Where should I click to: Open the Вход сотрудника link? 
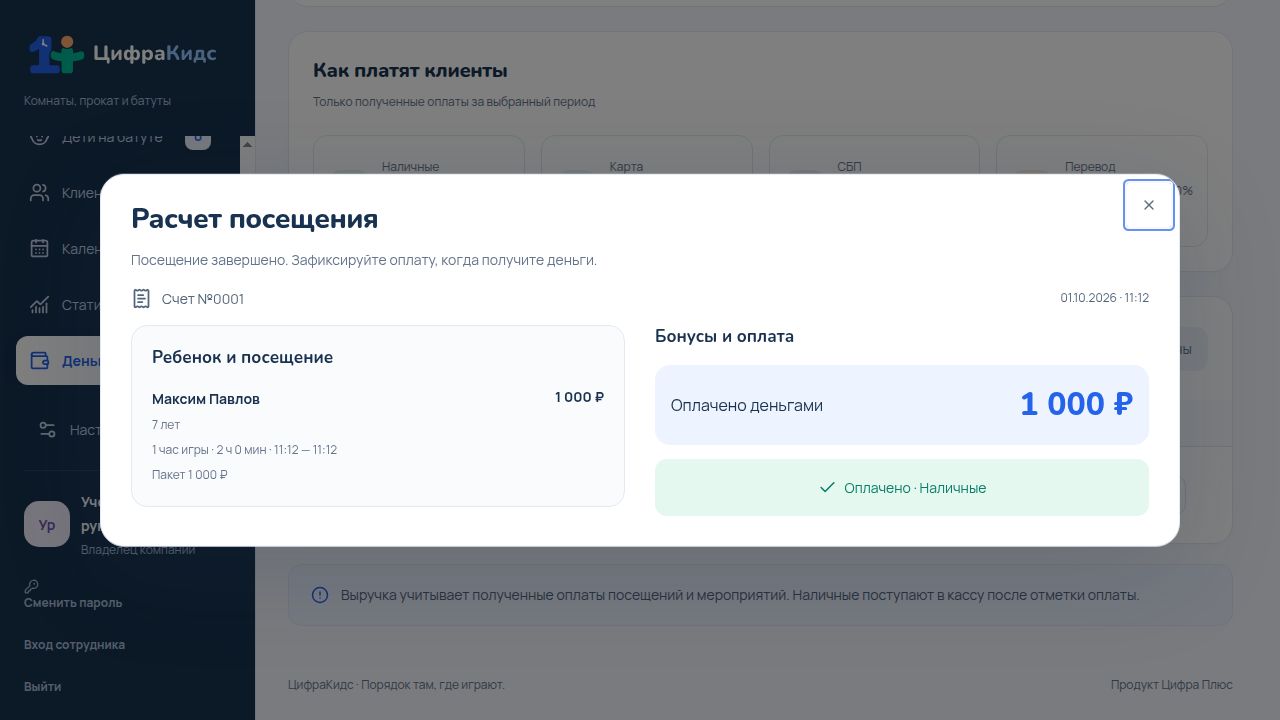coord(74,645)
